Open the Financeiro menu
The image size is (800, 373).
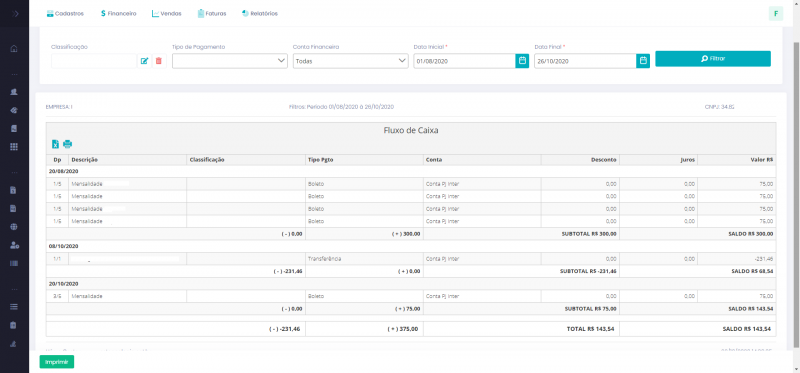coord(118,14)
